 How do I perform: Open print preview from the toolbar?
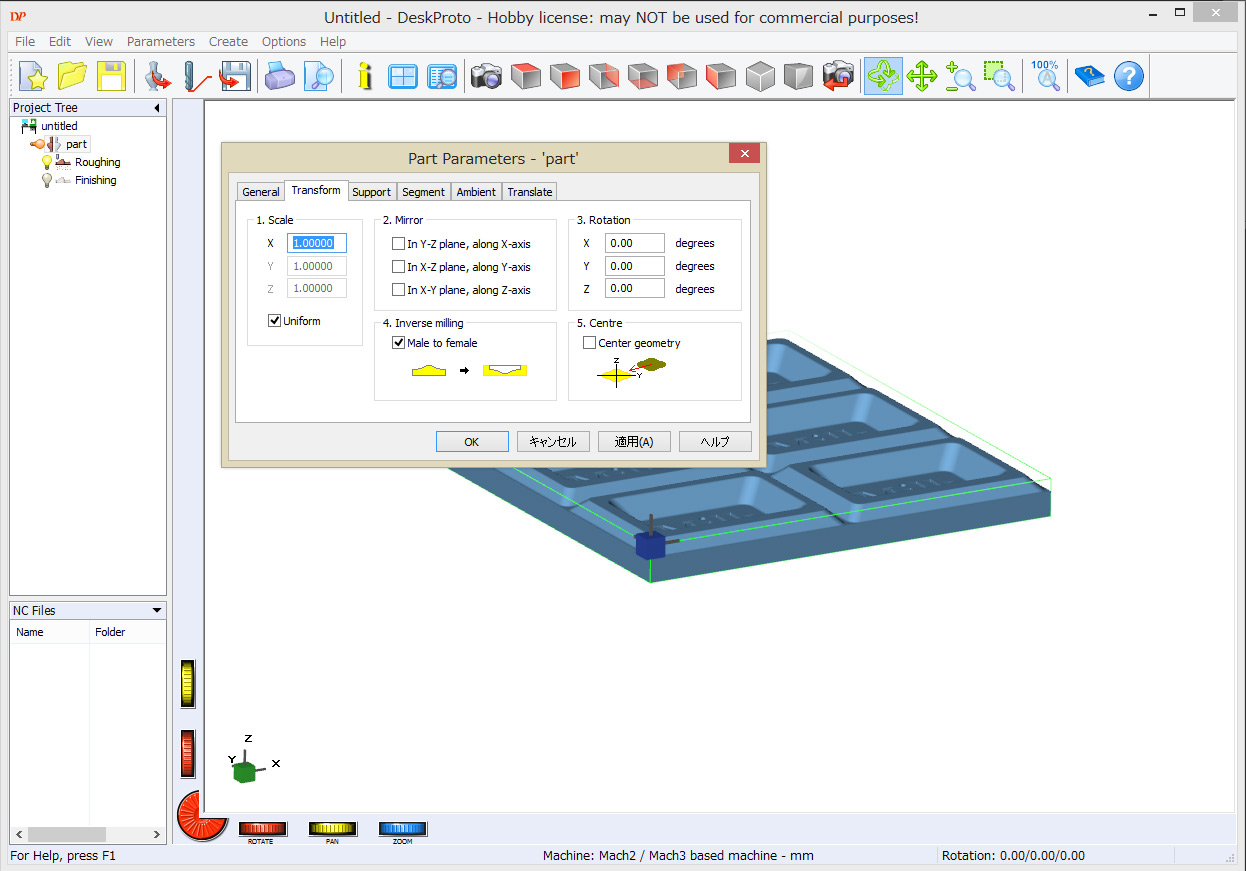pyautogui.click(x=318, y=76)
